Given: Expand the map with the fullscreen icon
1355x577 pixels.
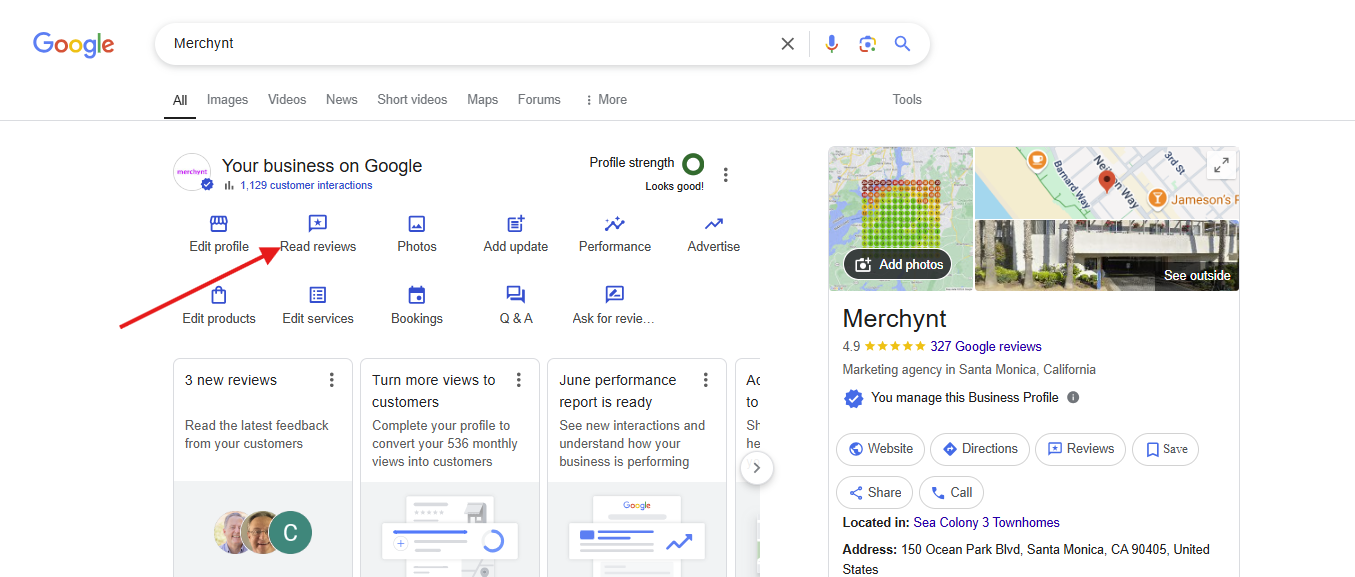Looking at the screenshot, I should point(1221,165).
